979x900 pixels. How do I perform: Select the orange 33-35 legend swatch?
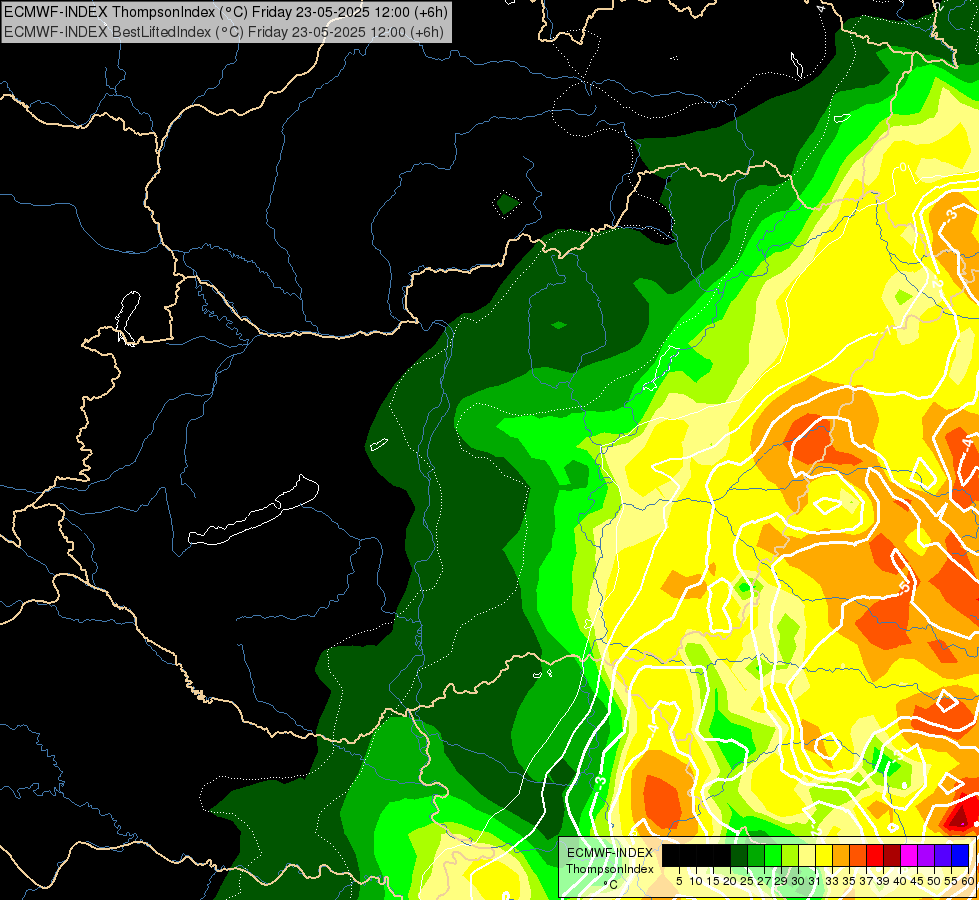click(x=841, y=856)
